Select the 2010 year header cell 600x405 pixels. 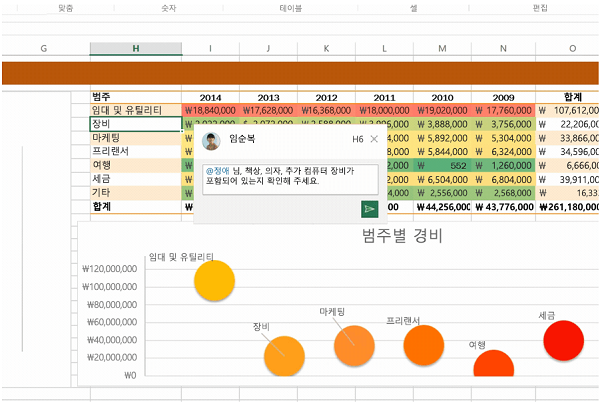(442, 98)
